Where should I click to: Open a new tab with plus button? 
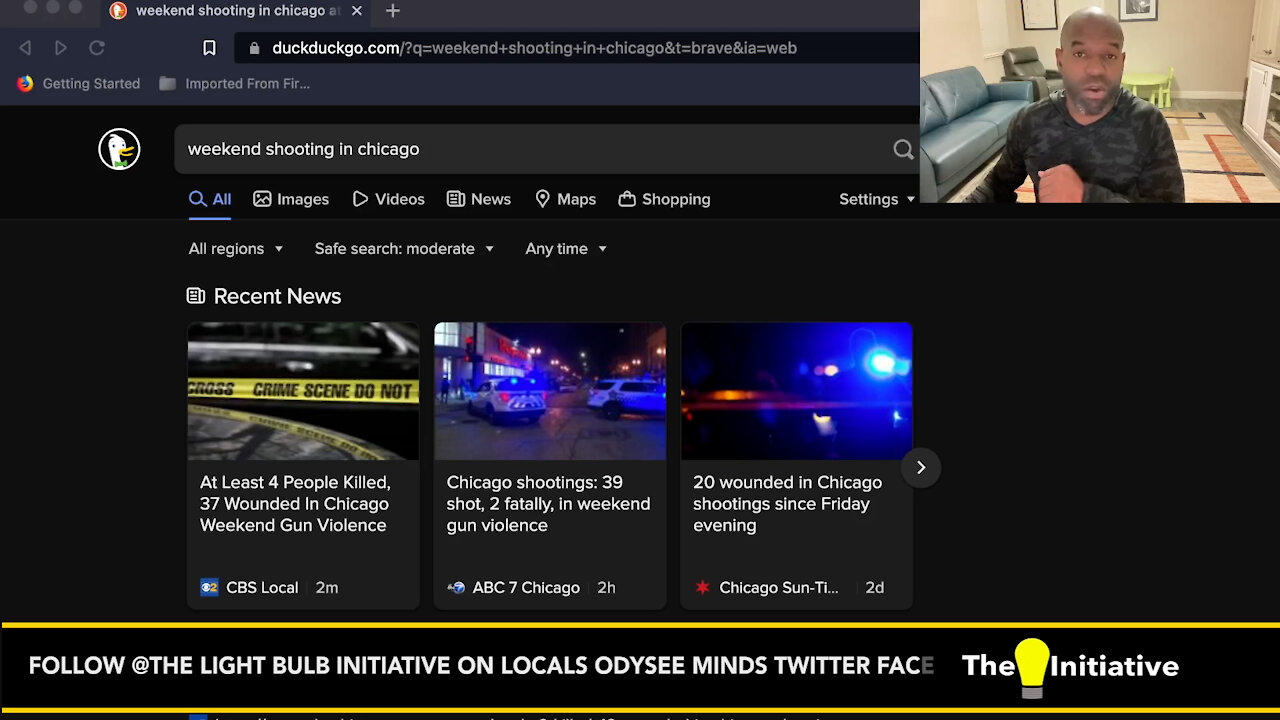[x=393, y=11]
